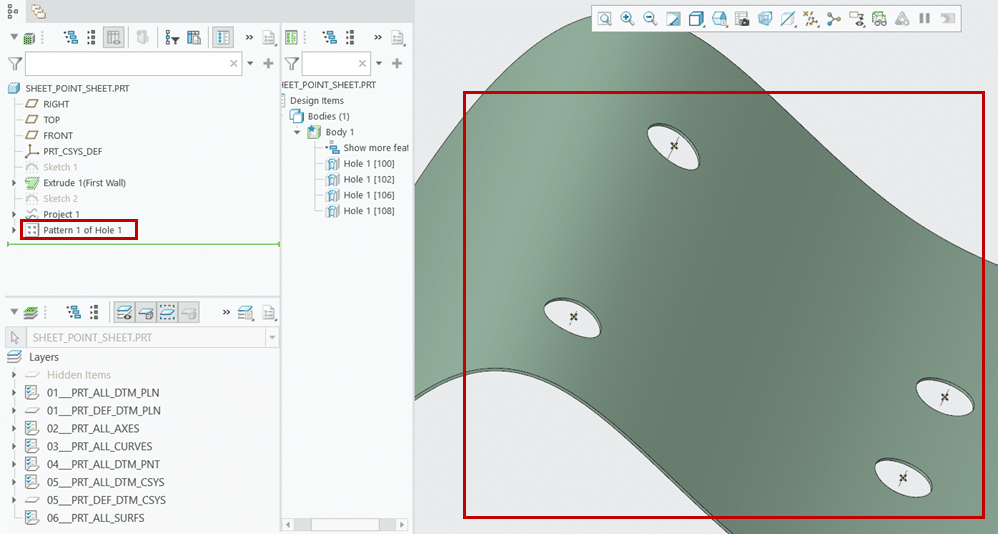999x534 pixels.
Task: Show more Model Tree toolbar commands
Action: pos(249,38)
